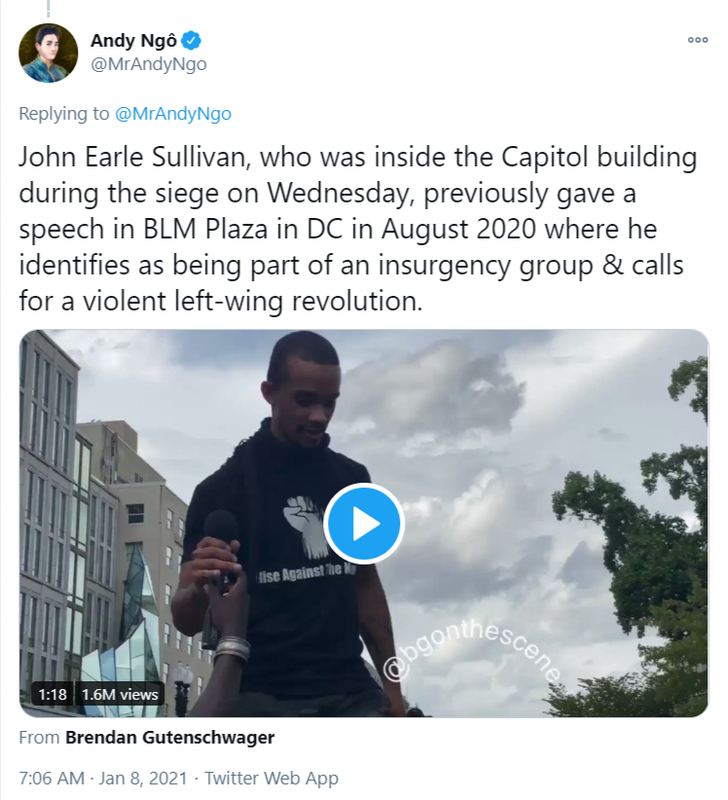Click Andy Ngô's profile avatar
This screenshot has width=728, height=800.
point(48,53)
